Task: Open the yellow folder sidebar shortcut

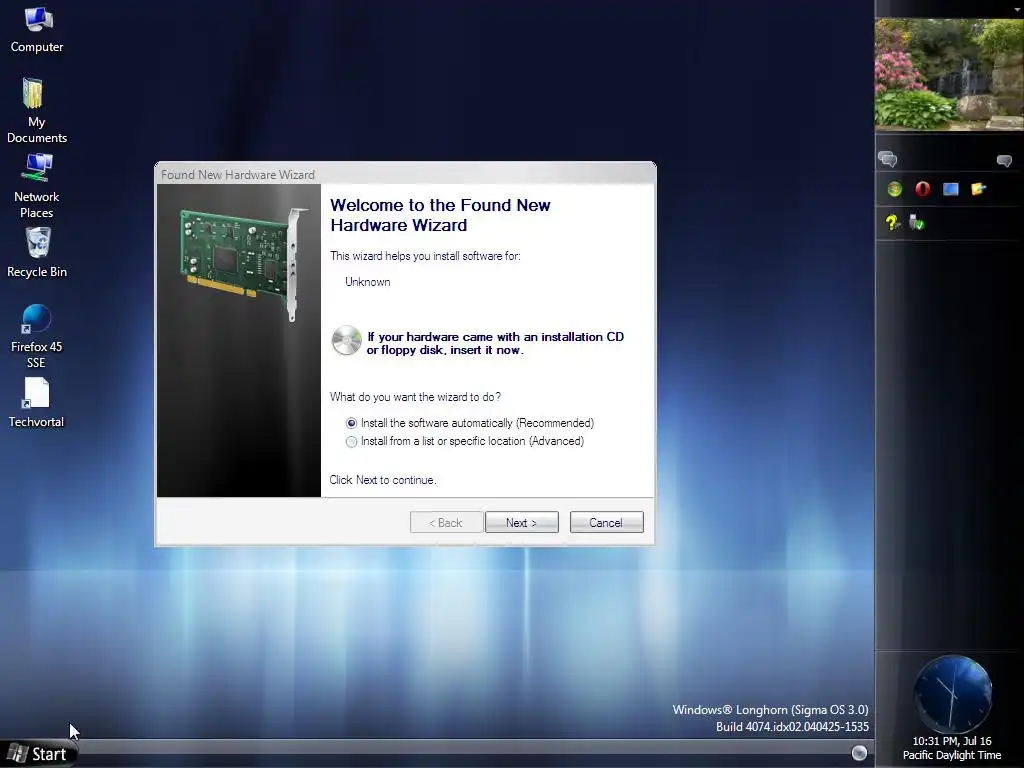Action: click(x=978, y=189)
